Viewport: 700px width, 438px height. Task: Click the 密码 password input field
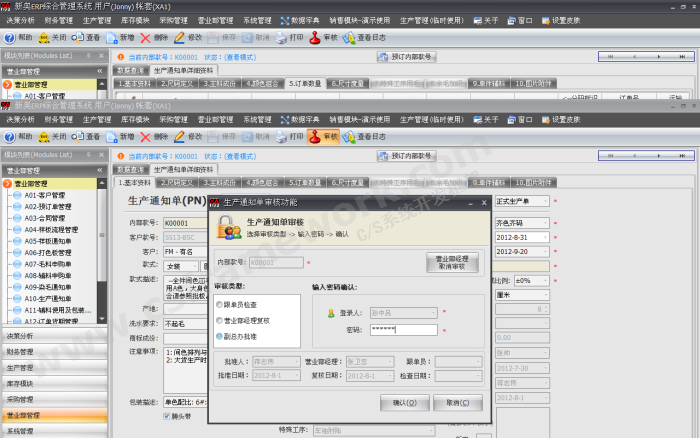[402, 329]
